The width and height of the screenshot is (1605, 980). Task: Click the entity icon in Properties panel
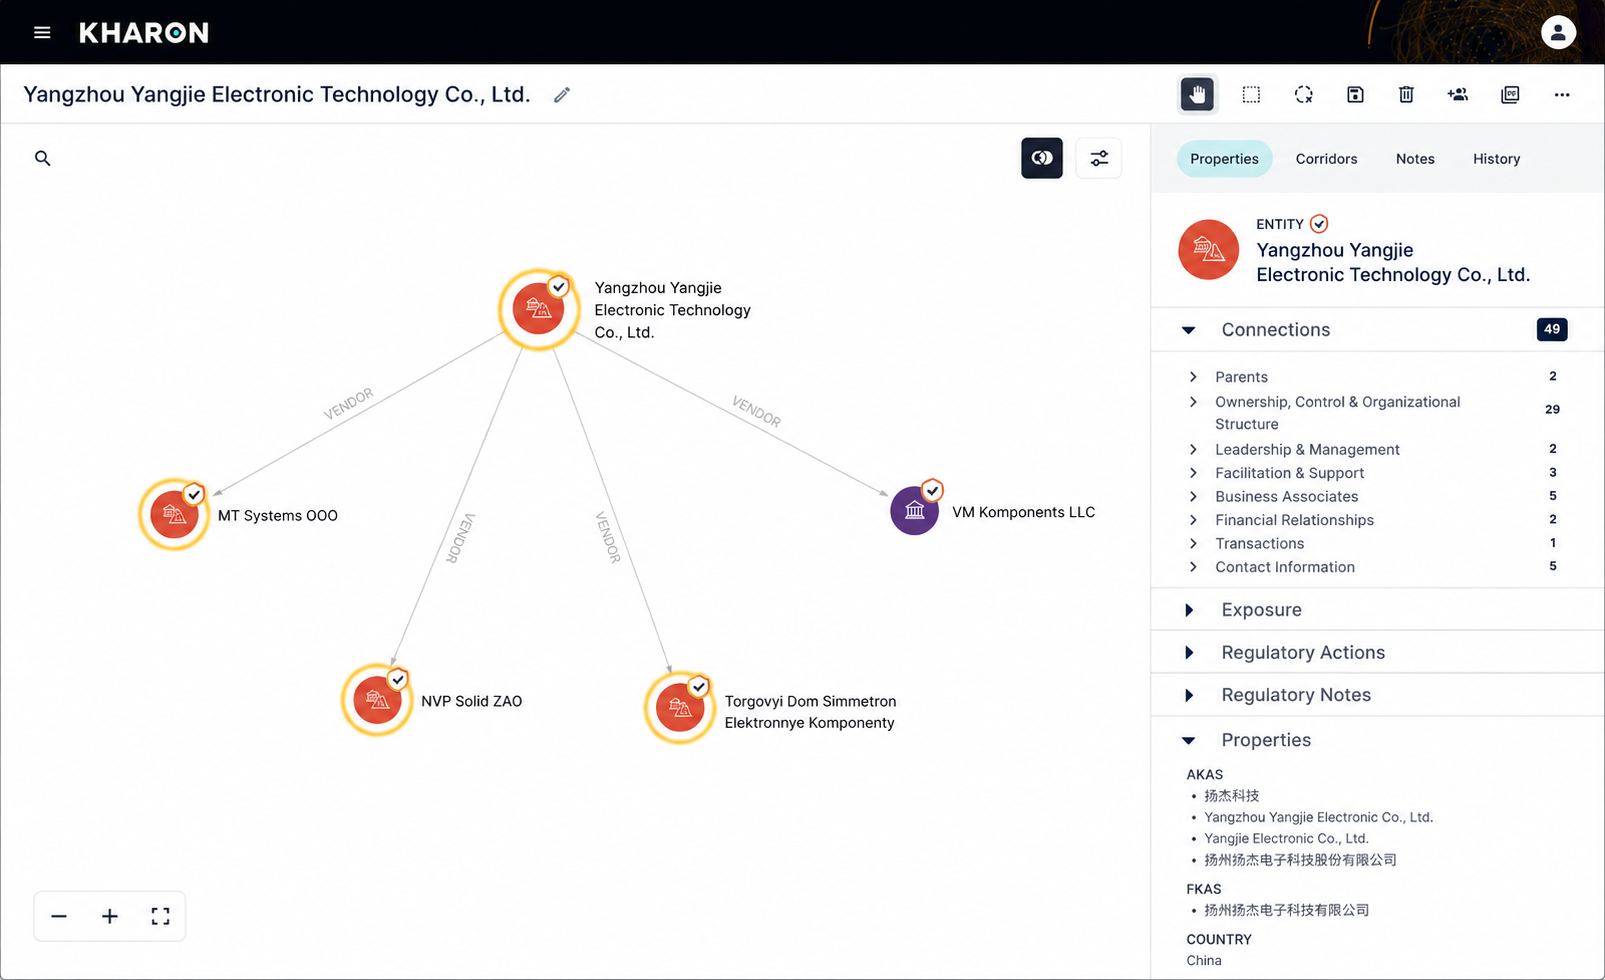click(x=1208, y=249)
